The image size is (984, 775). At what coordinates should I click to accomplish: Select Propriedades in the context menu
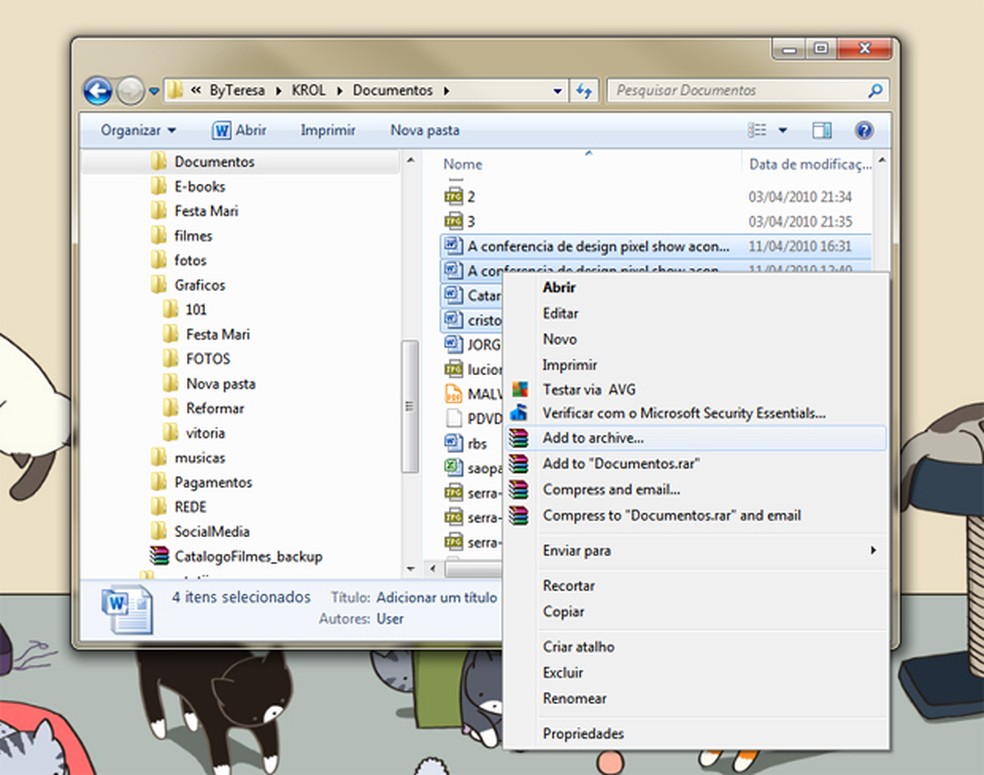[583, 733]
